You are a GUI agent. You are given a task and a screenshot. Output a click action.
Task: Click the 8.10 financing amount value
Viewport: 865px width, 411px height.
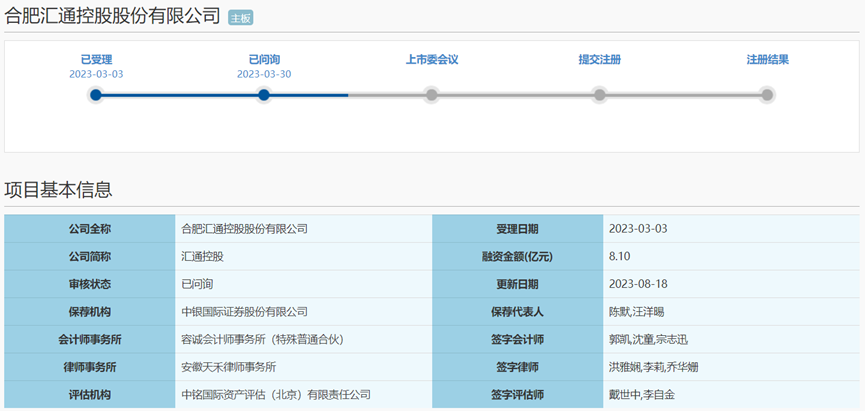pos(620,257)
